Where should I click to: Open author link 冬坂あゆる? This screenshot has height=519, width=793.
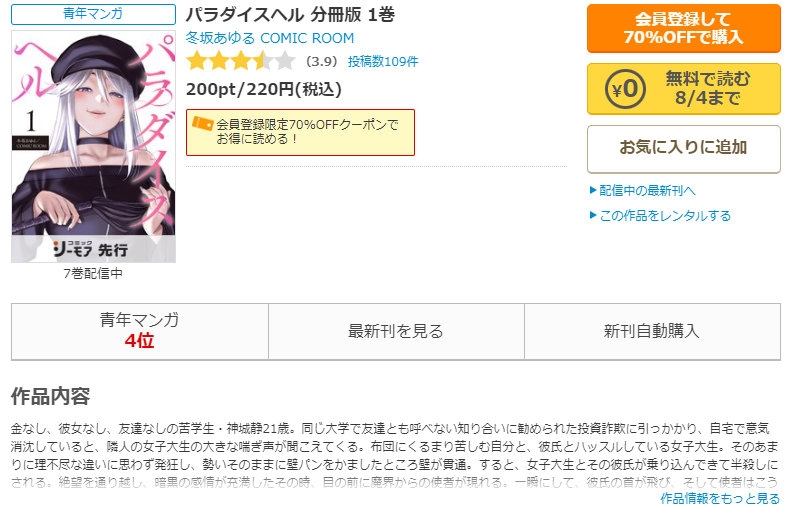point(220,38)
